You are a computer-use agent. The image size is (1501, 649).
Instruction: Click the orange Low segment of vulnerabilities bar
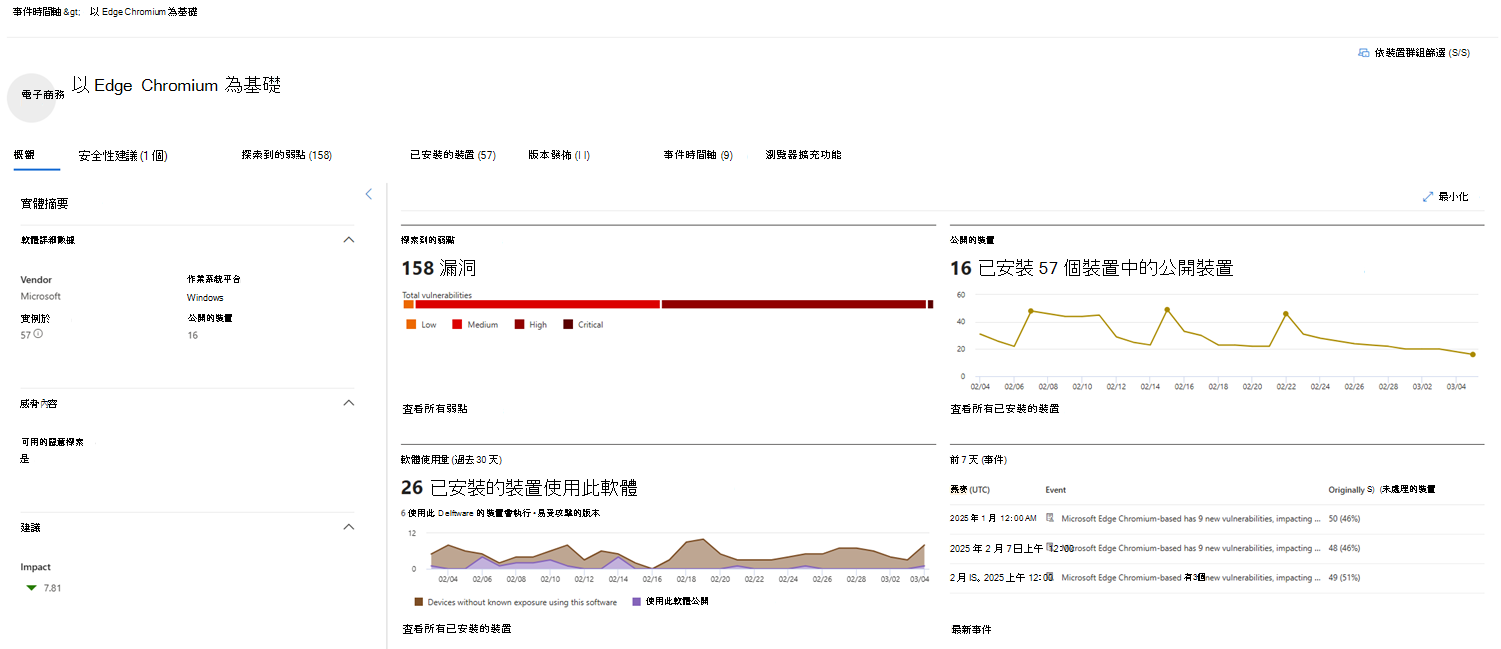pyautogui.click(x=408, y=304)
